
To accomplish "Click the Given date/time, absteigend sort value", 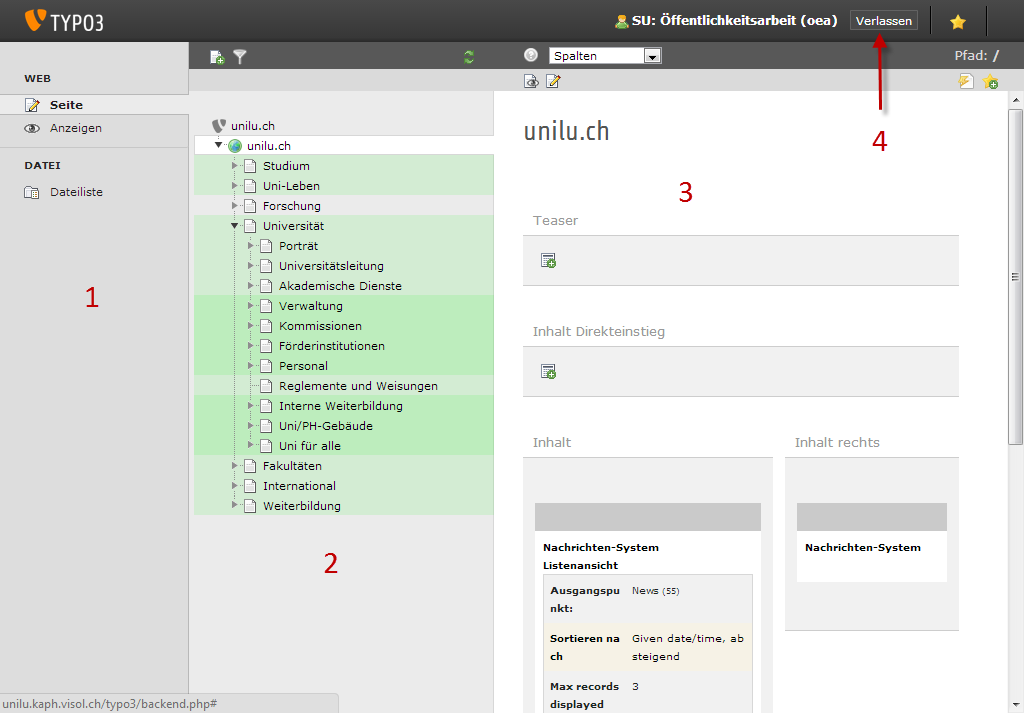I will (x=688, y=648).
